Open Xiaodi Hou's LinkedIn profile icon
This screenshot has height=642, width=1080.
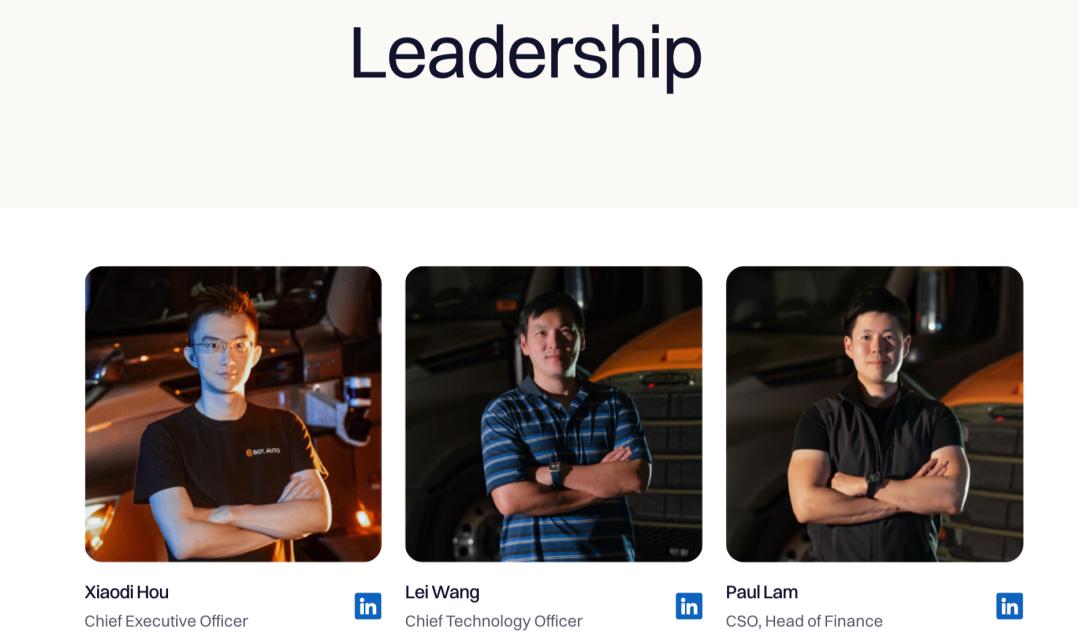[368, 606]
